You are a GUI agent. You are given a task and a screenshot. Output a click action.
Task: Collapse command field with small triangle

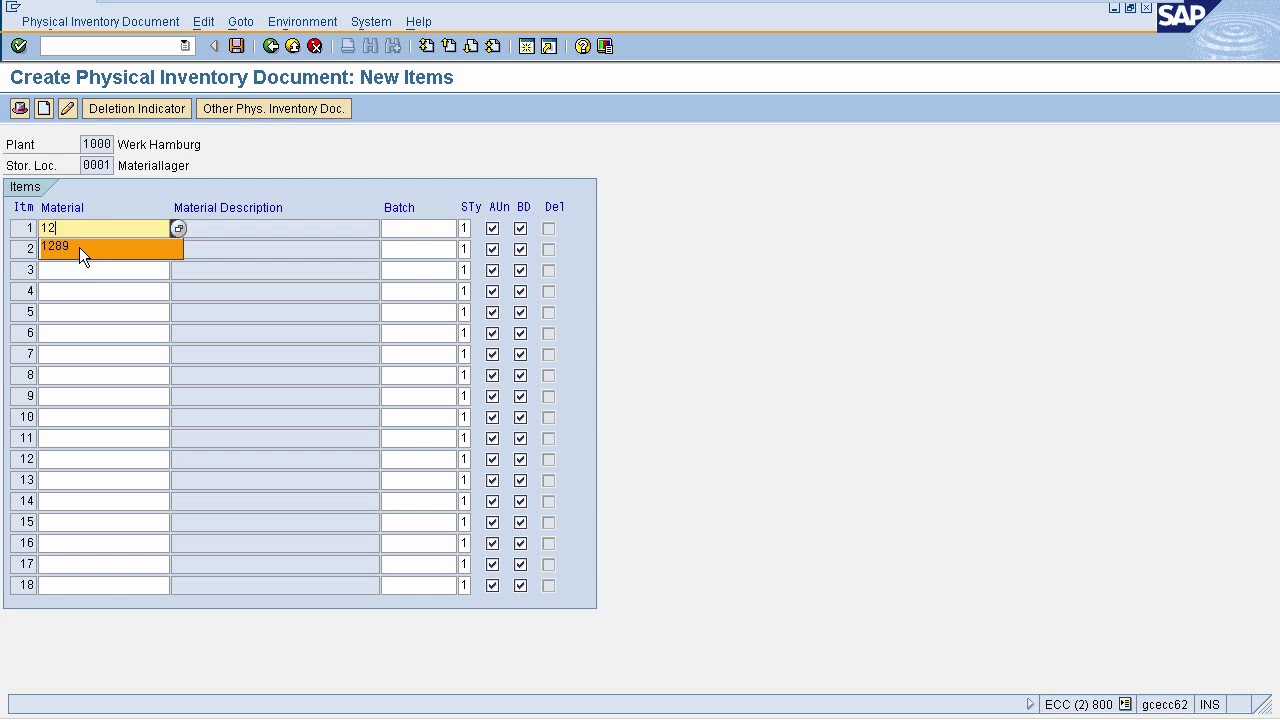coord(214,46)
